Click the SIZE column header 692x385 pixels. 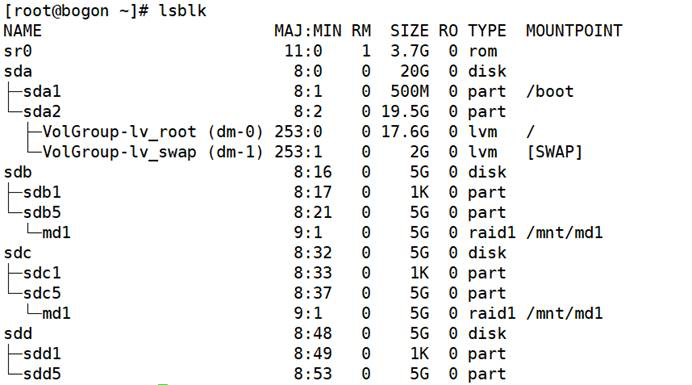tap(409, 30)
